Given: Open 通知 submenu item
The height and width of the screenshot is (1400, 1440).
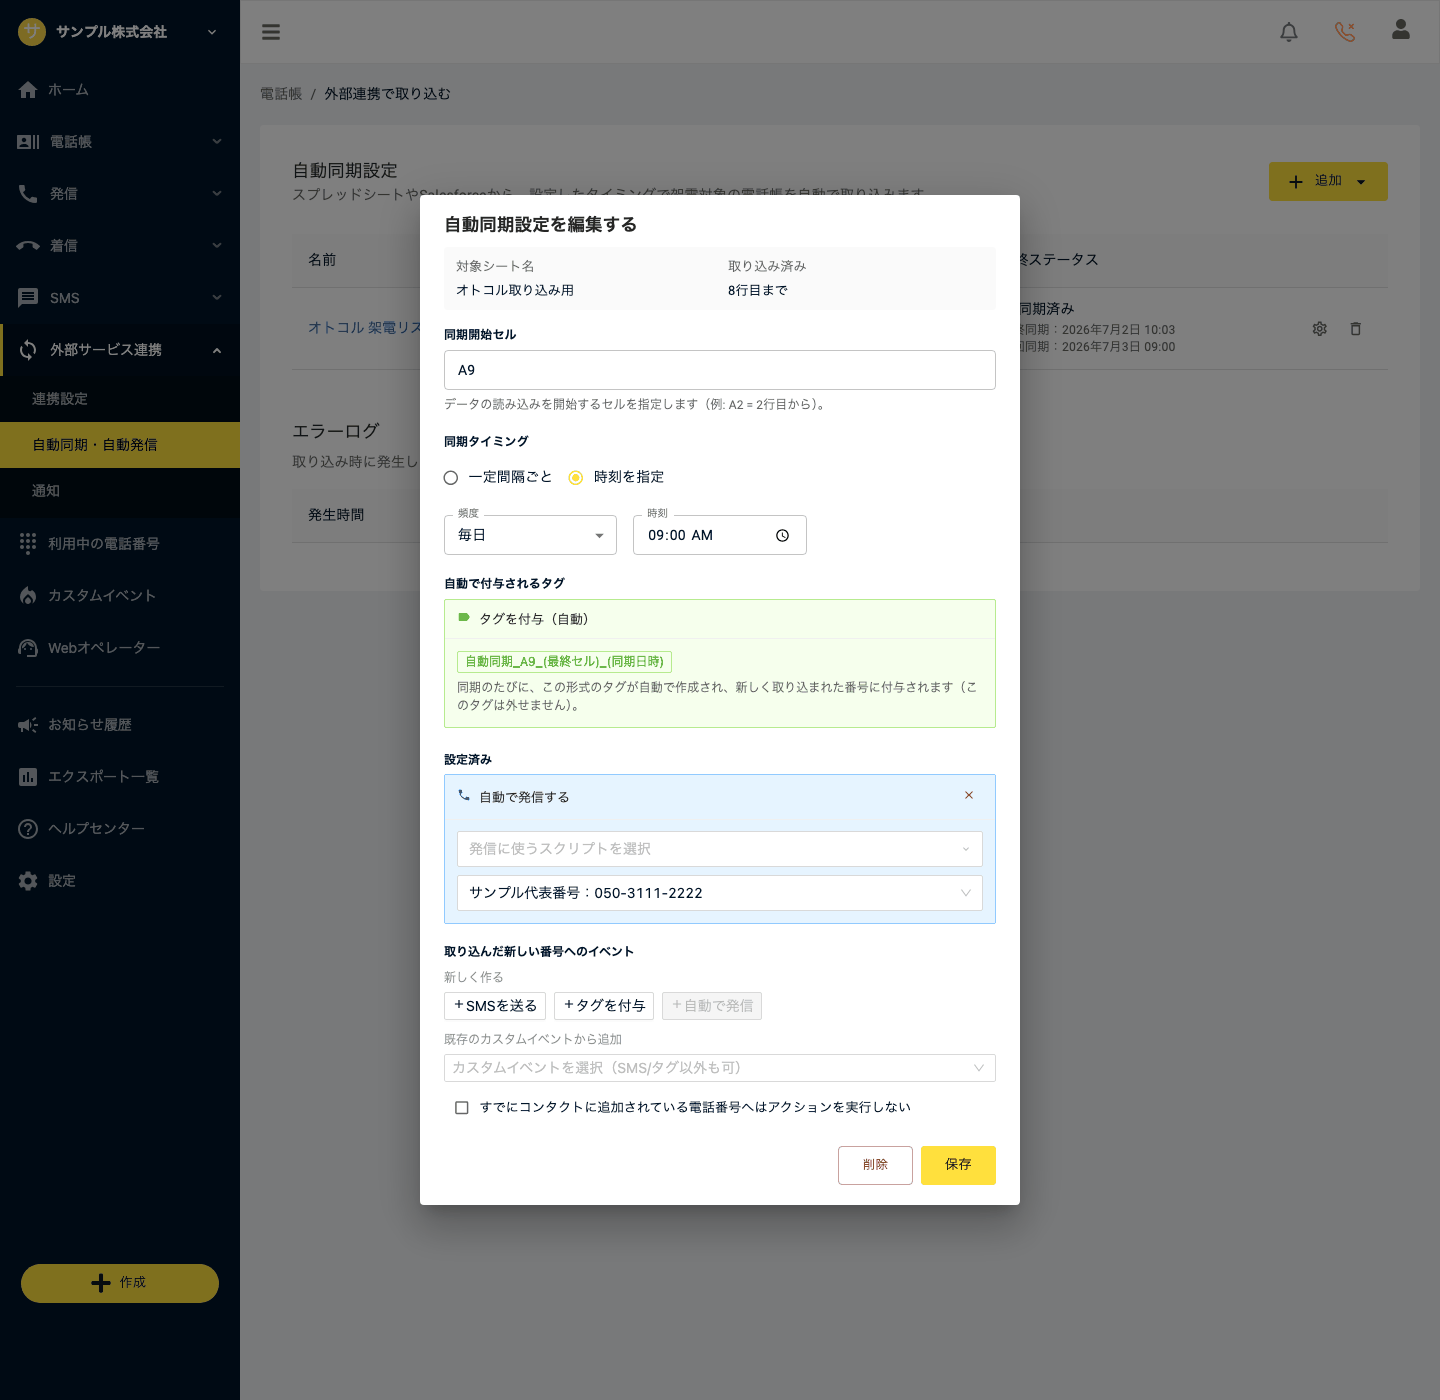Looking at the screenshot, I should pyautogui.click(x=120, y=491).
